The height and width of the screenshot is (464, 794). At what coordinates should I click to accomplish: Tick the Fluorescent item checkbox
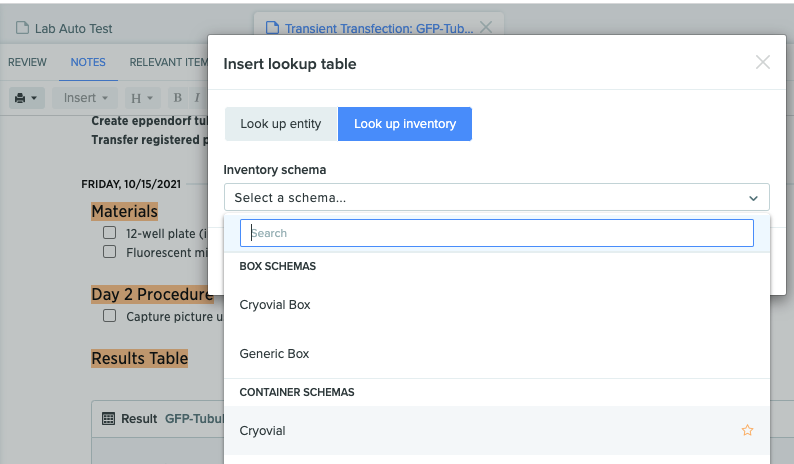pos(110,252)
